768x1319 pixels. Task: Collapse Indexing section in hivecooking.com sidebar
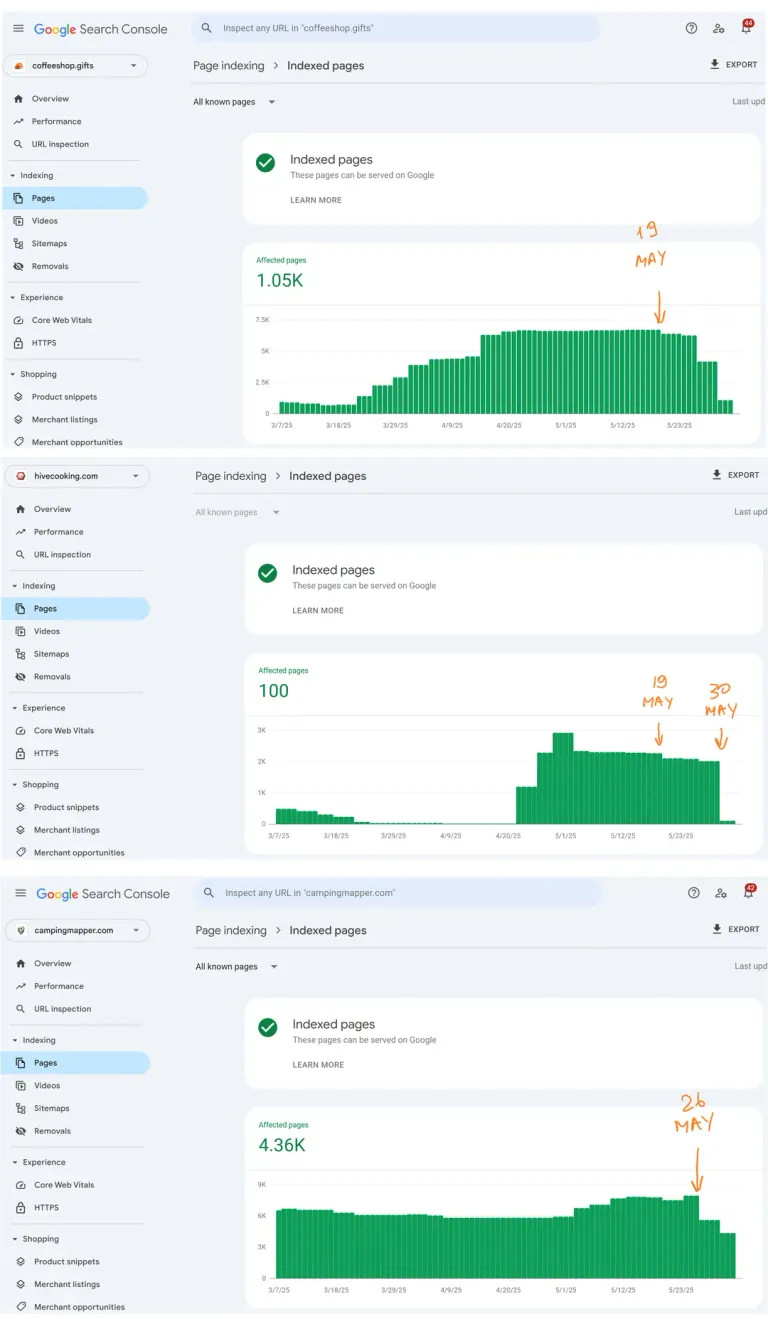pyautogui.click(x=34, y=586)
